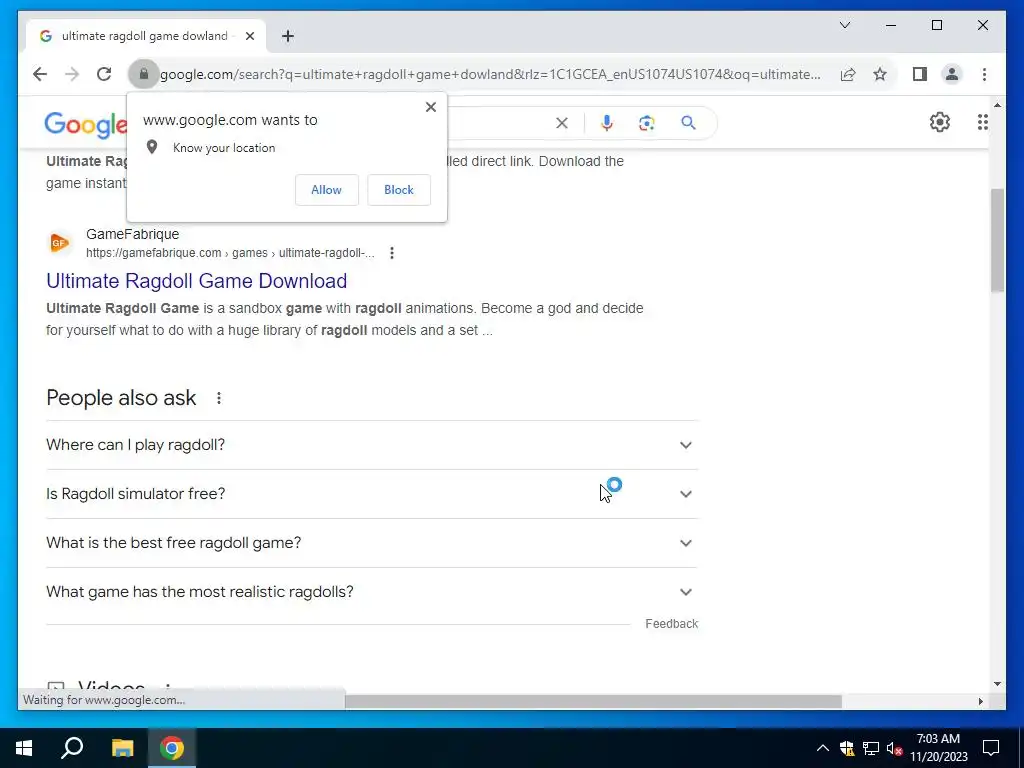Open Chrome's three-dot menu

click(x=984, y=74)
